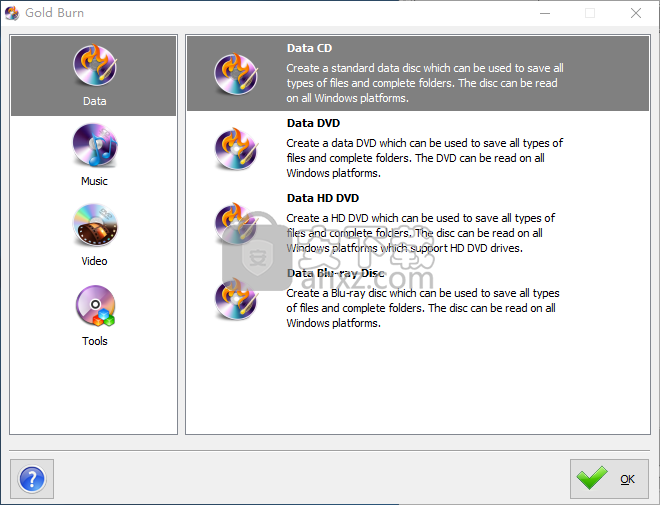
Task: Click the Data DVD flame disc icon
Action: point(236,149)
